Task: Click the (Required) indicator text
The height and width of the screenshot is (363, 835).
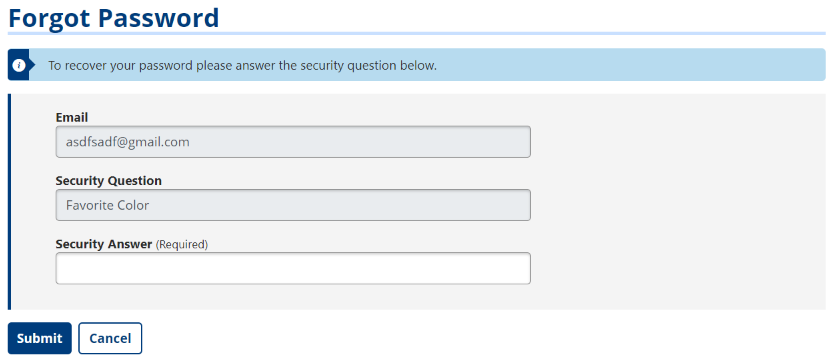Action: [182, 244]
